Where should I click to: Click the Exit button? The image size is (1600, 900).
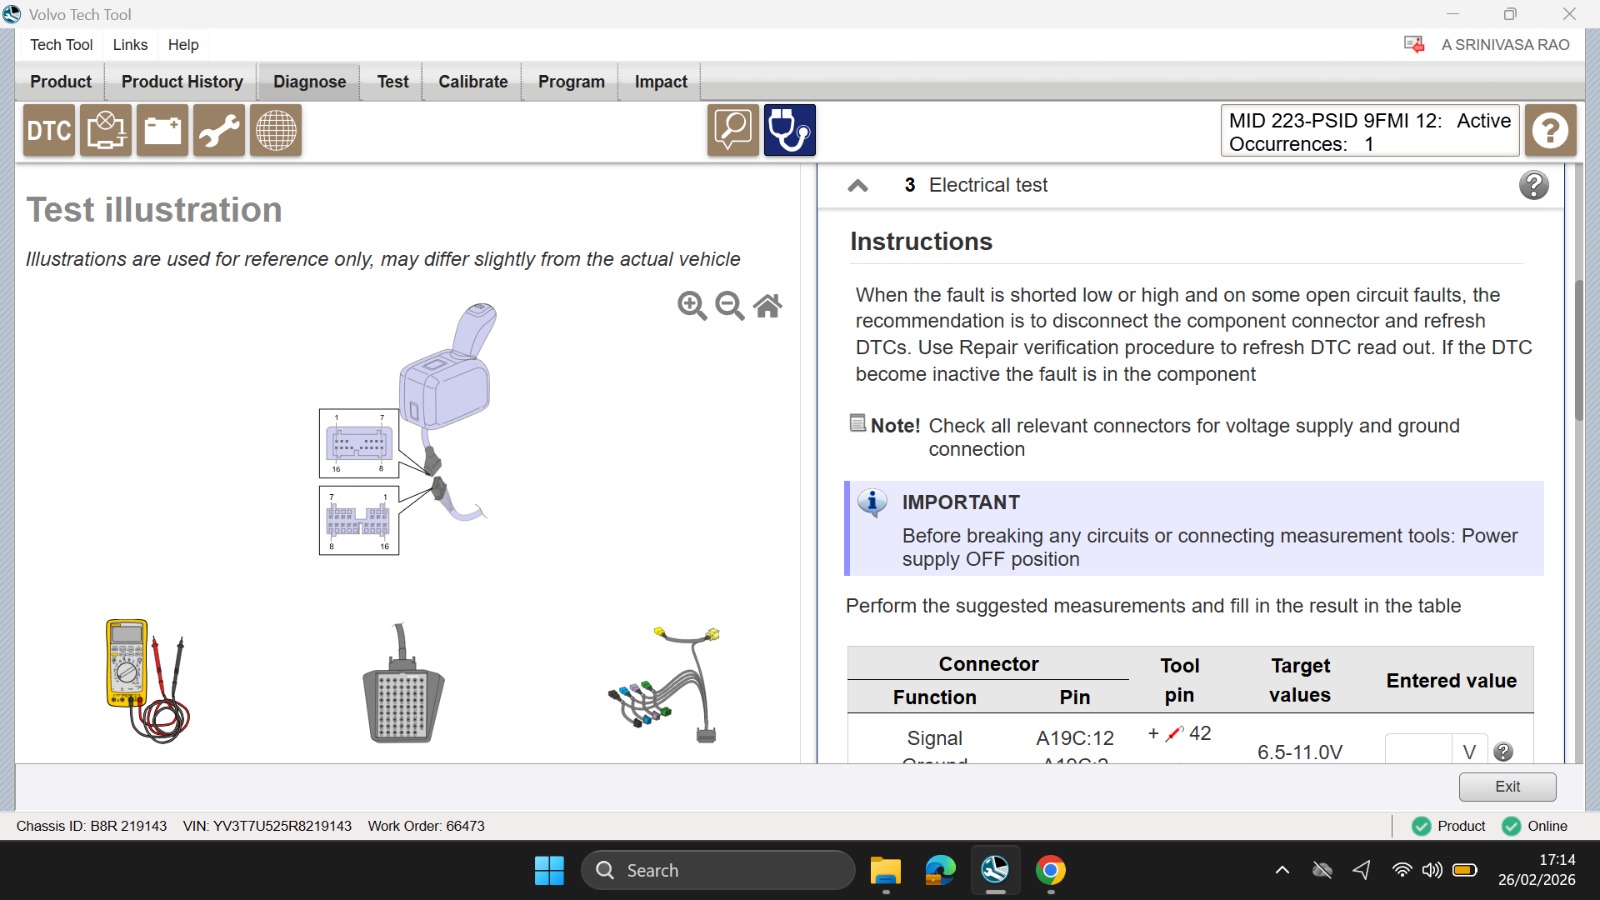click(x=1507, y=787)
